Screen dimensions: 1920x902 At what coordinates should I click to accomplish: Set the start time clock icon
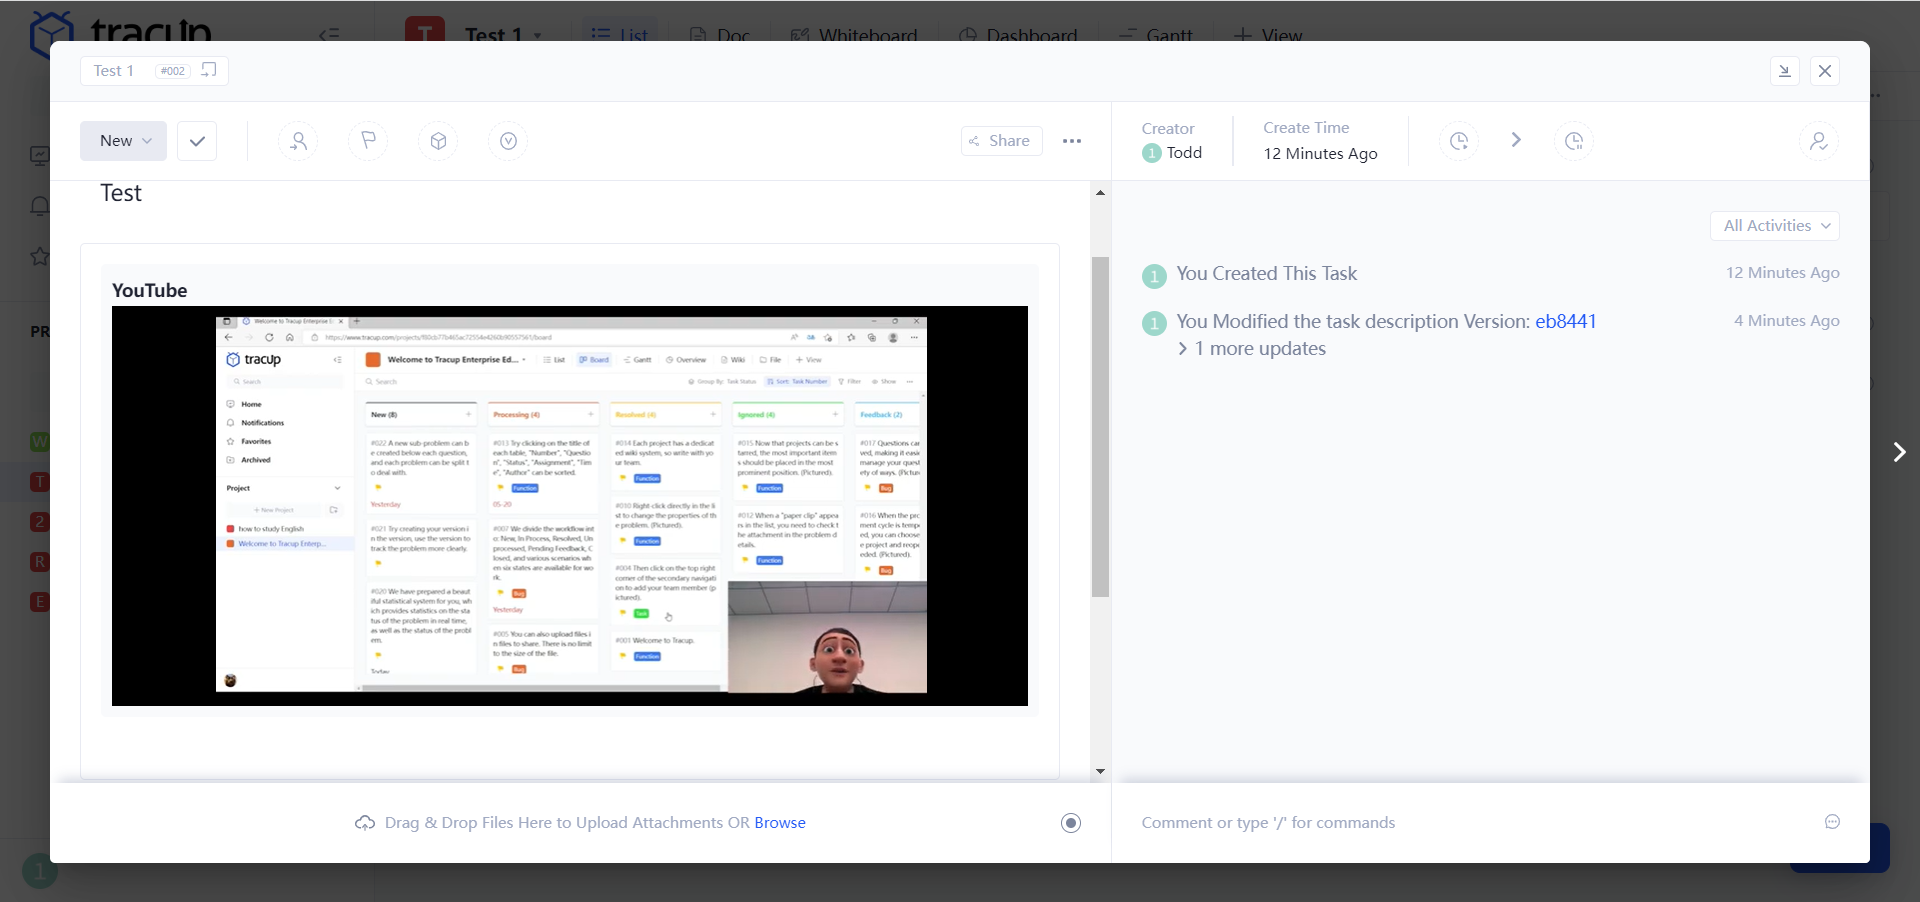click(1458, 141)
